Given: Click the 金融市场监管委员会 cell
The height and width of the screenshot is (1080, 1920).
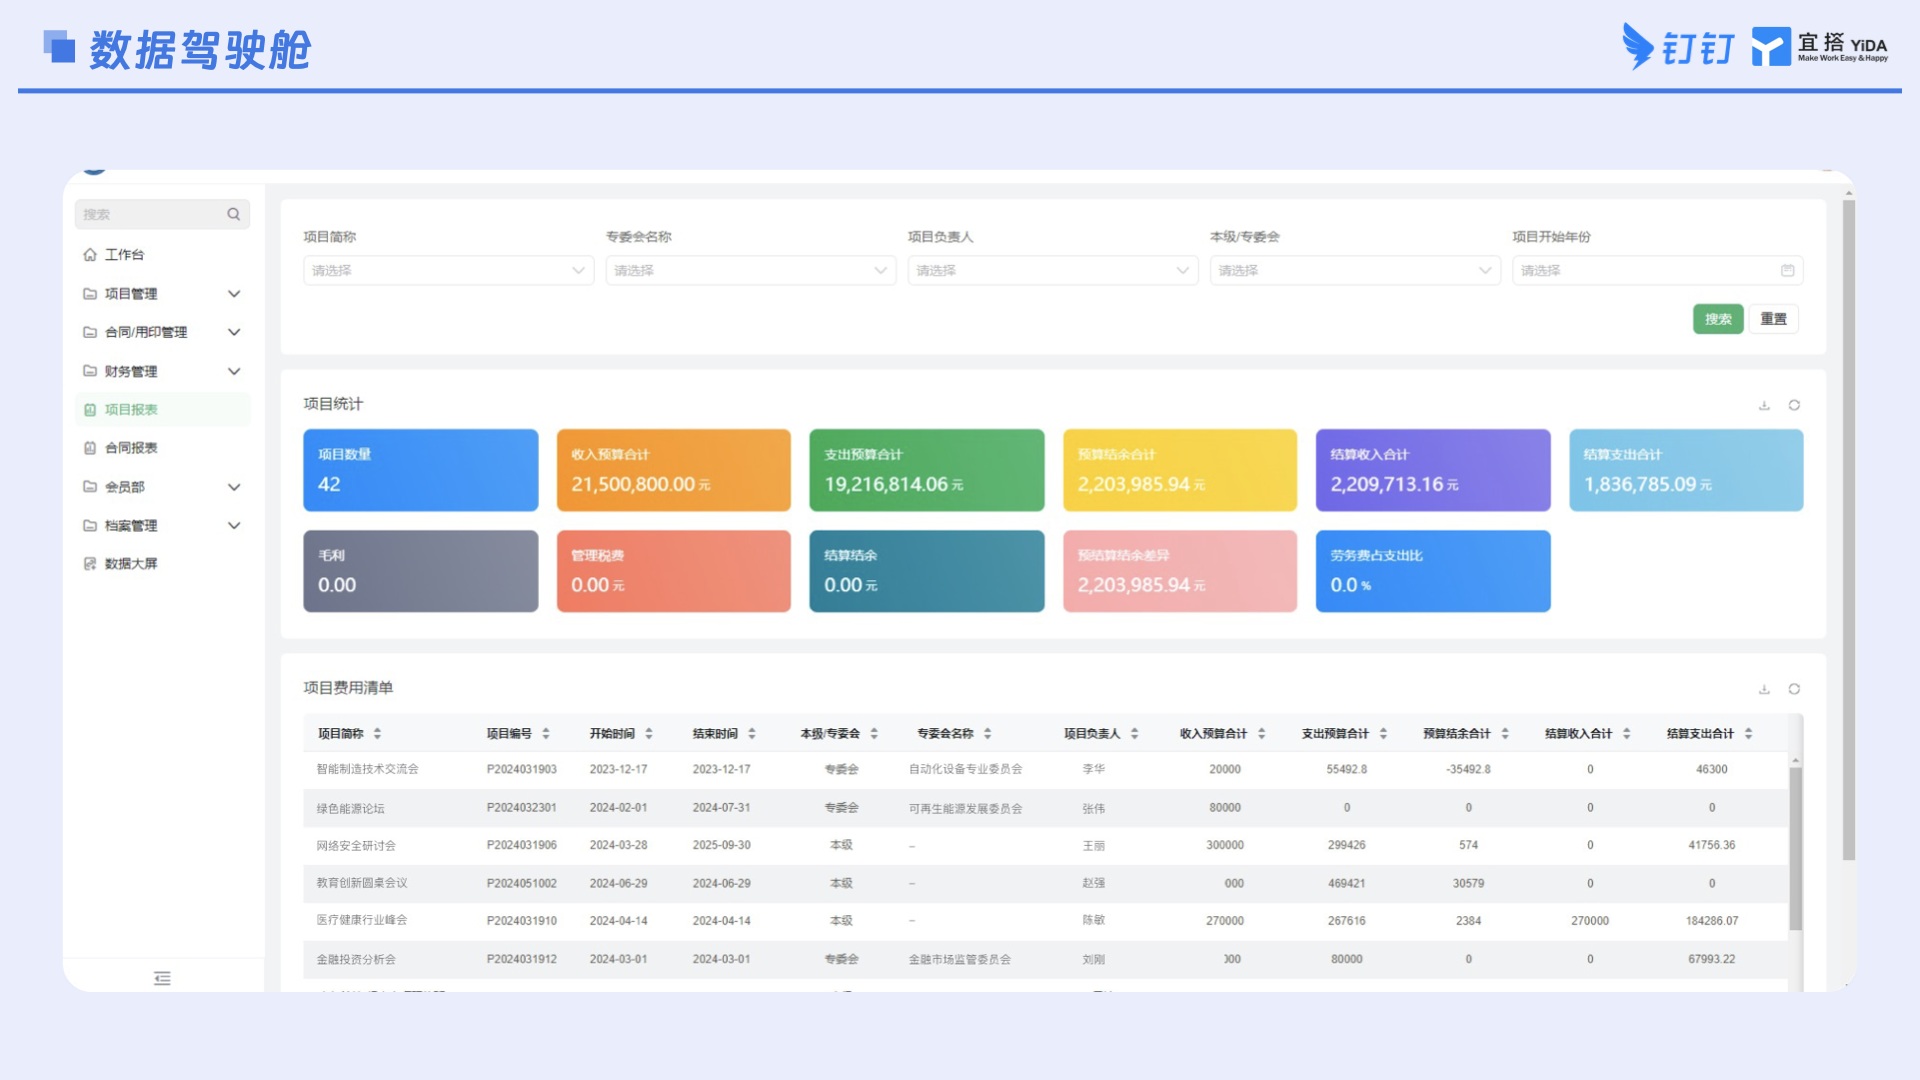Looking at the screenshot, I should pos(959,959).
